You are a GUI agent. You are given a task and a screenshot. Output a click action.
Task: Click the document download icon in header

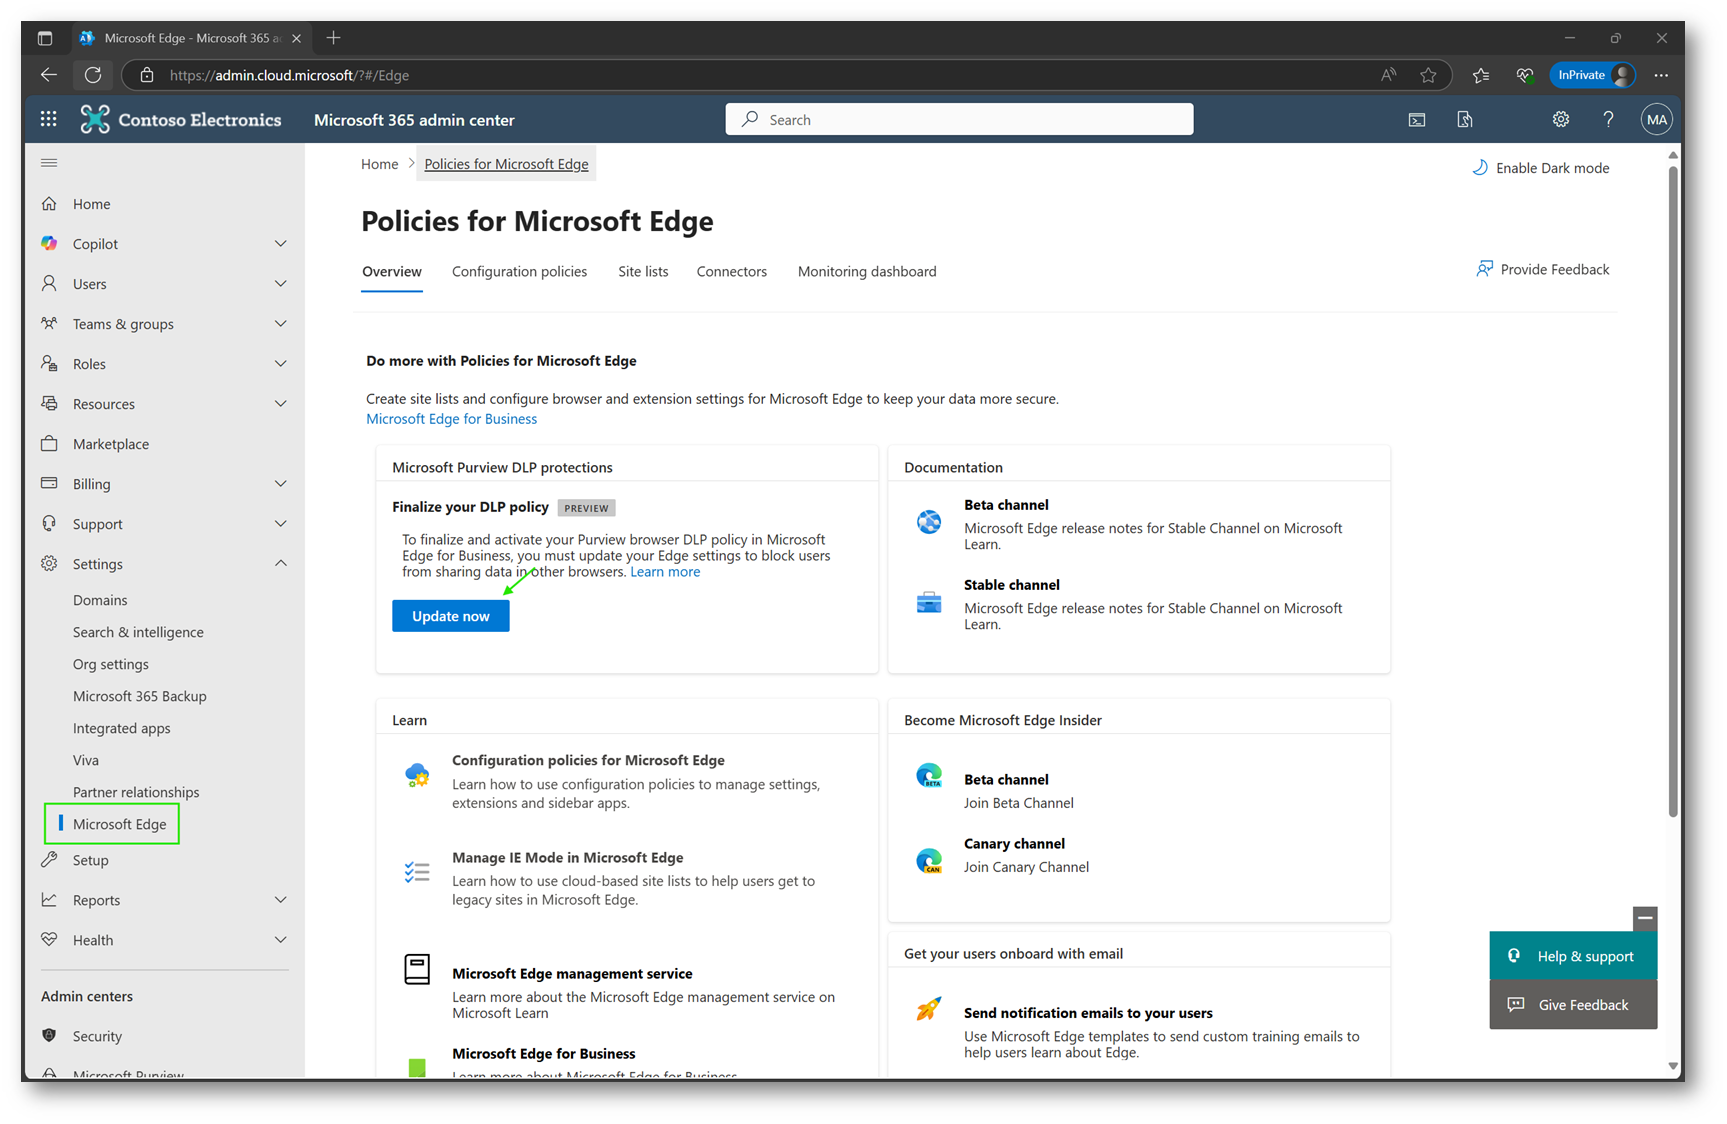pos(1465,120)
